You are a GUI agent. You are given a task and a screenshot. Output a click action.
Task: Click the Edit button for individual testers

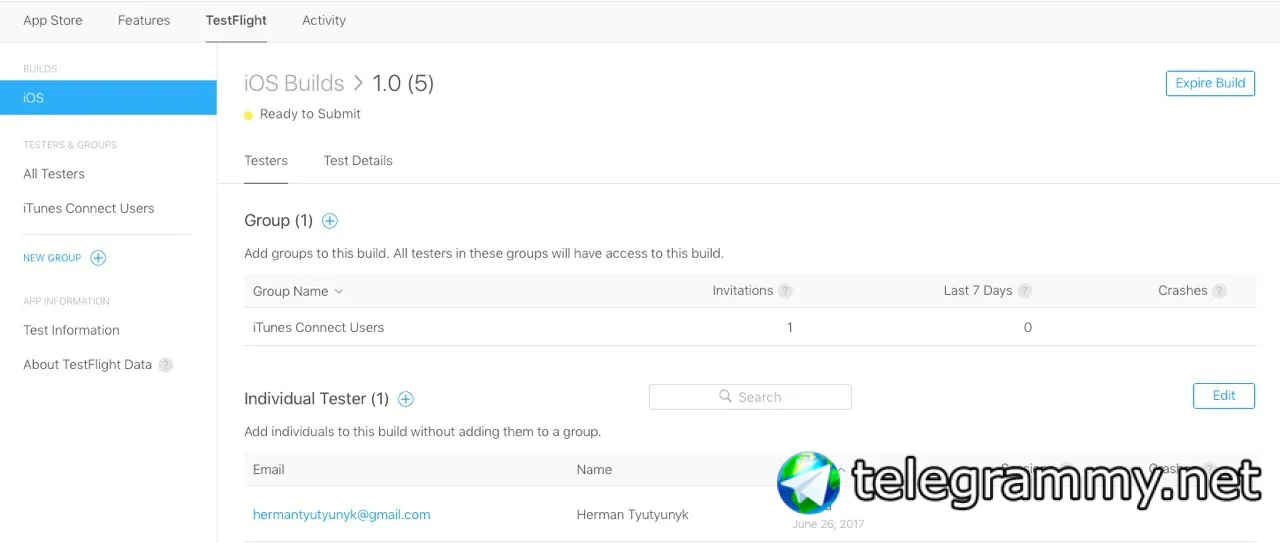(x=1224, y=396)
